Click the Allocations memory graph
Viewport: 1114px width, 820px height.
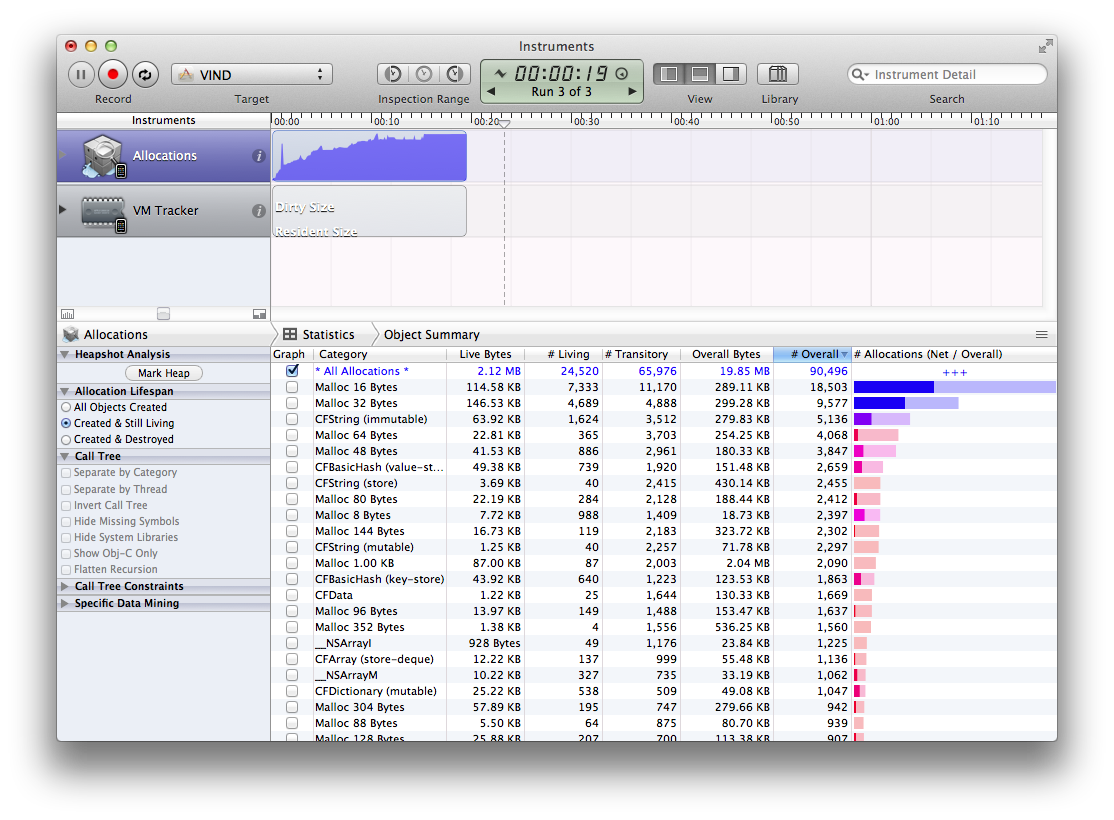[369, 156]
